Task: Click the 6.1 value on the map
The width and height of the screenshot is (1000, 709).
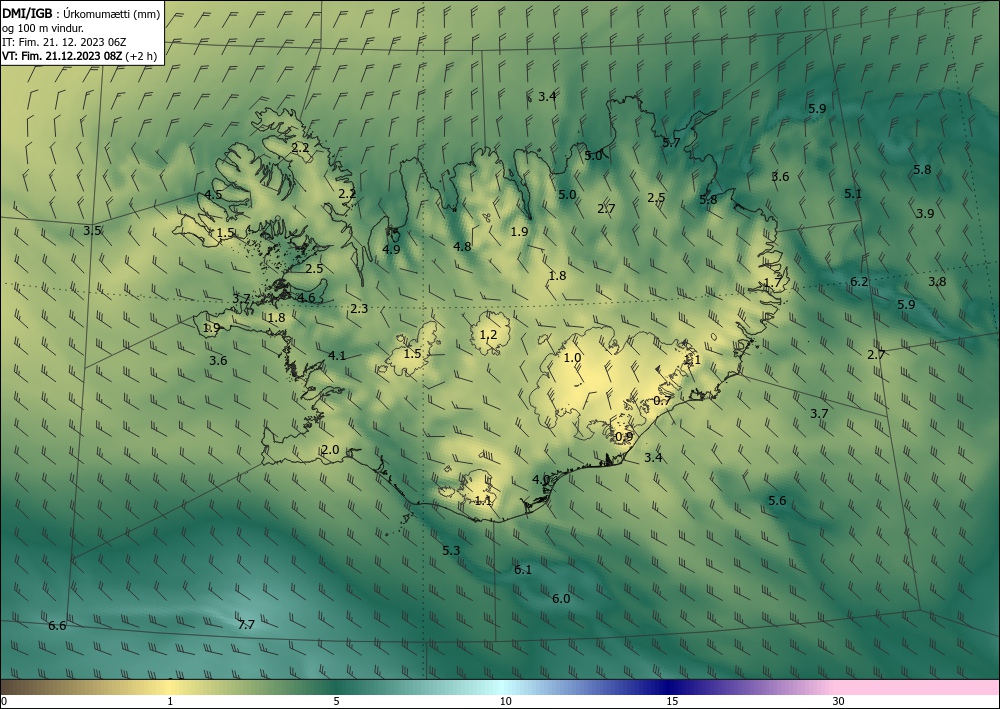Action: click(x=523, y=570)
